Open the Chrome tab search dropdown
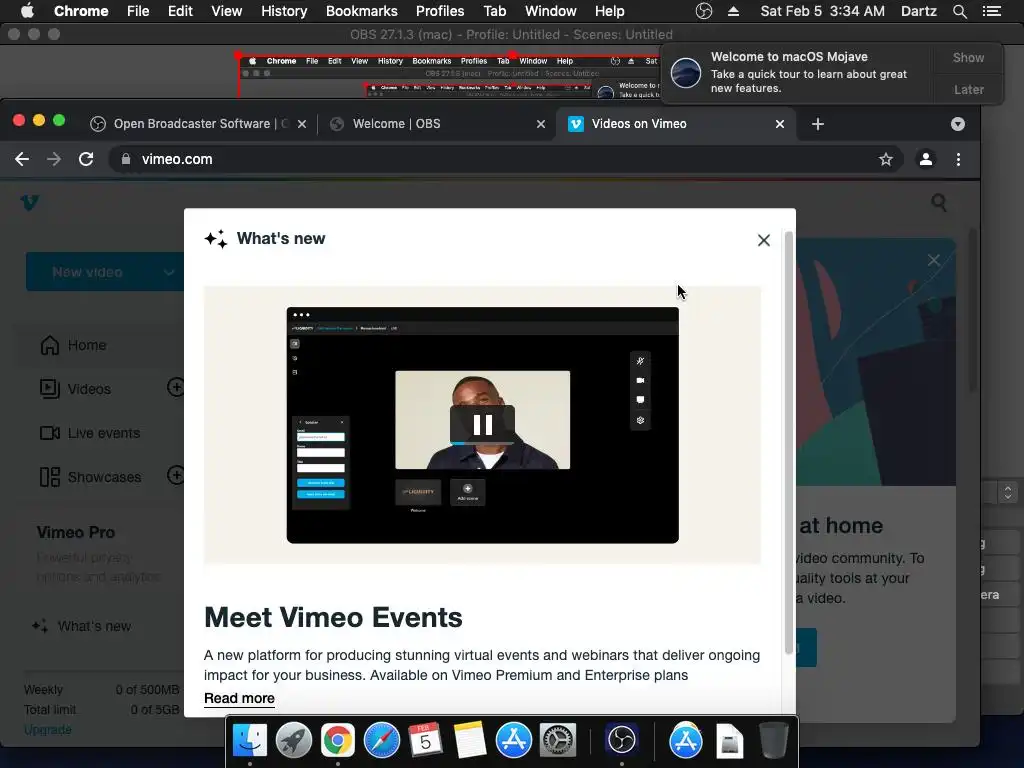 (957, 124)
